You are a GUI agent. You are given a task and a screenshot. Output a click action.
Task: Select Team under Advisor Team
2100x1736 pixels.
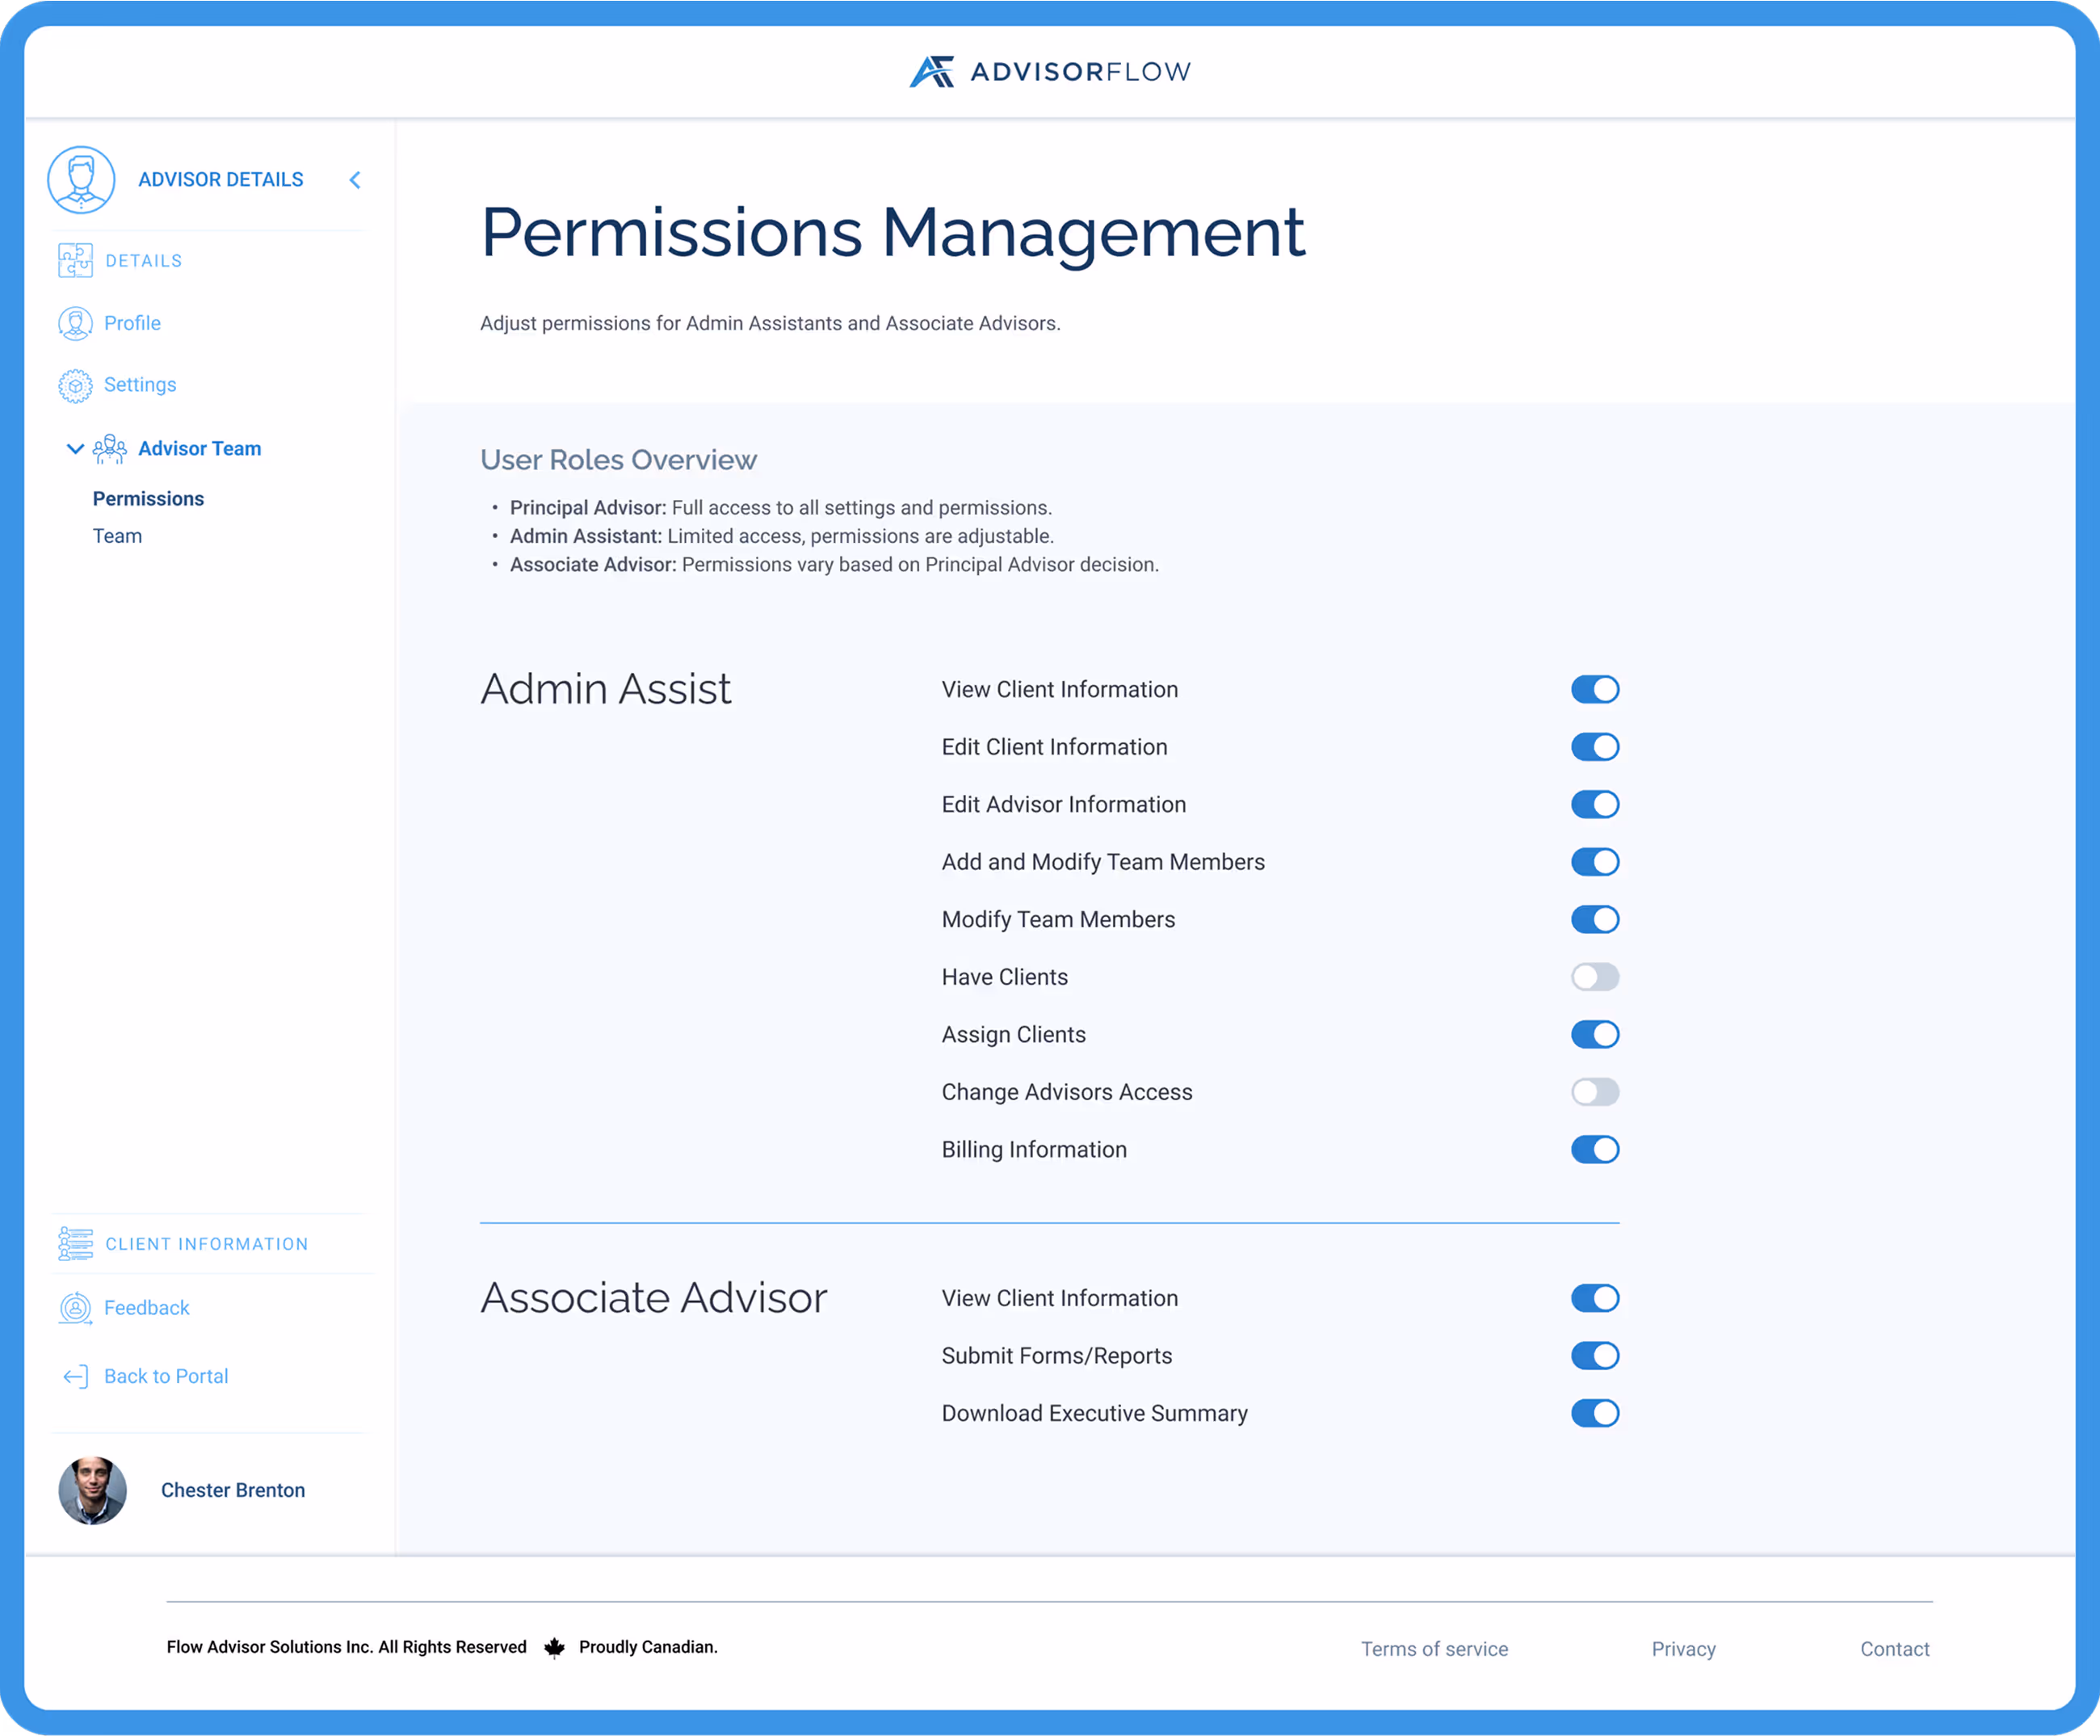(x=117, y=536)
